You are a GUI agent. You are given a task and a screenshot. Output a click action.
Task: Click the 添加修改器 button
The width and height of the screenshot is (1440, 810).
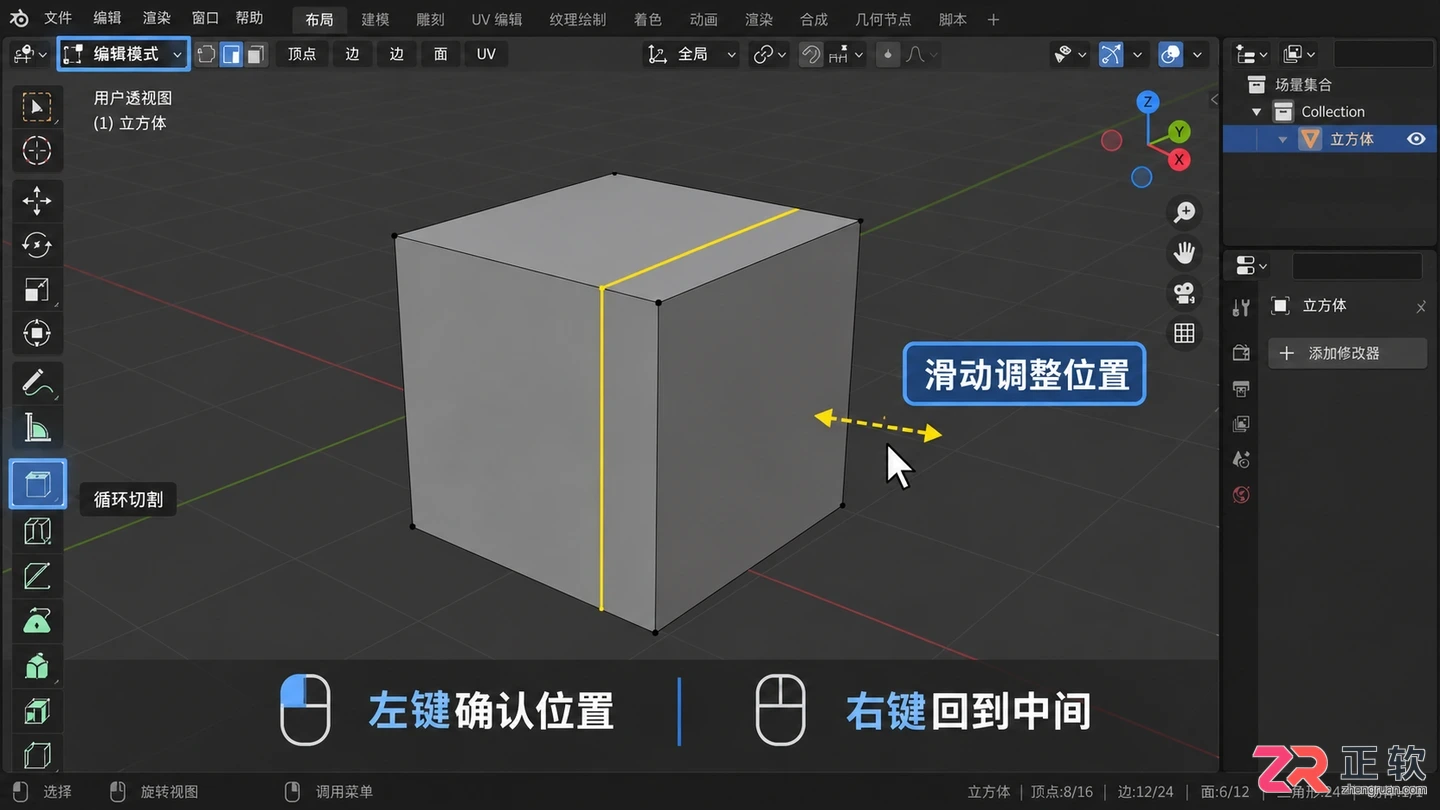pos(1347,353)
